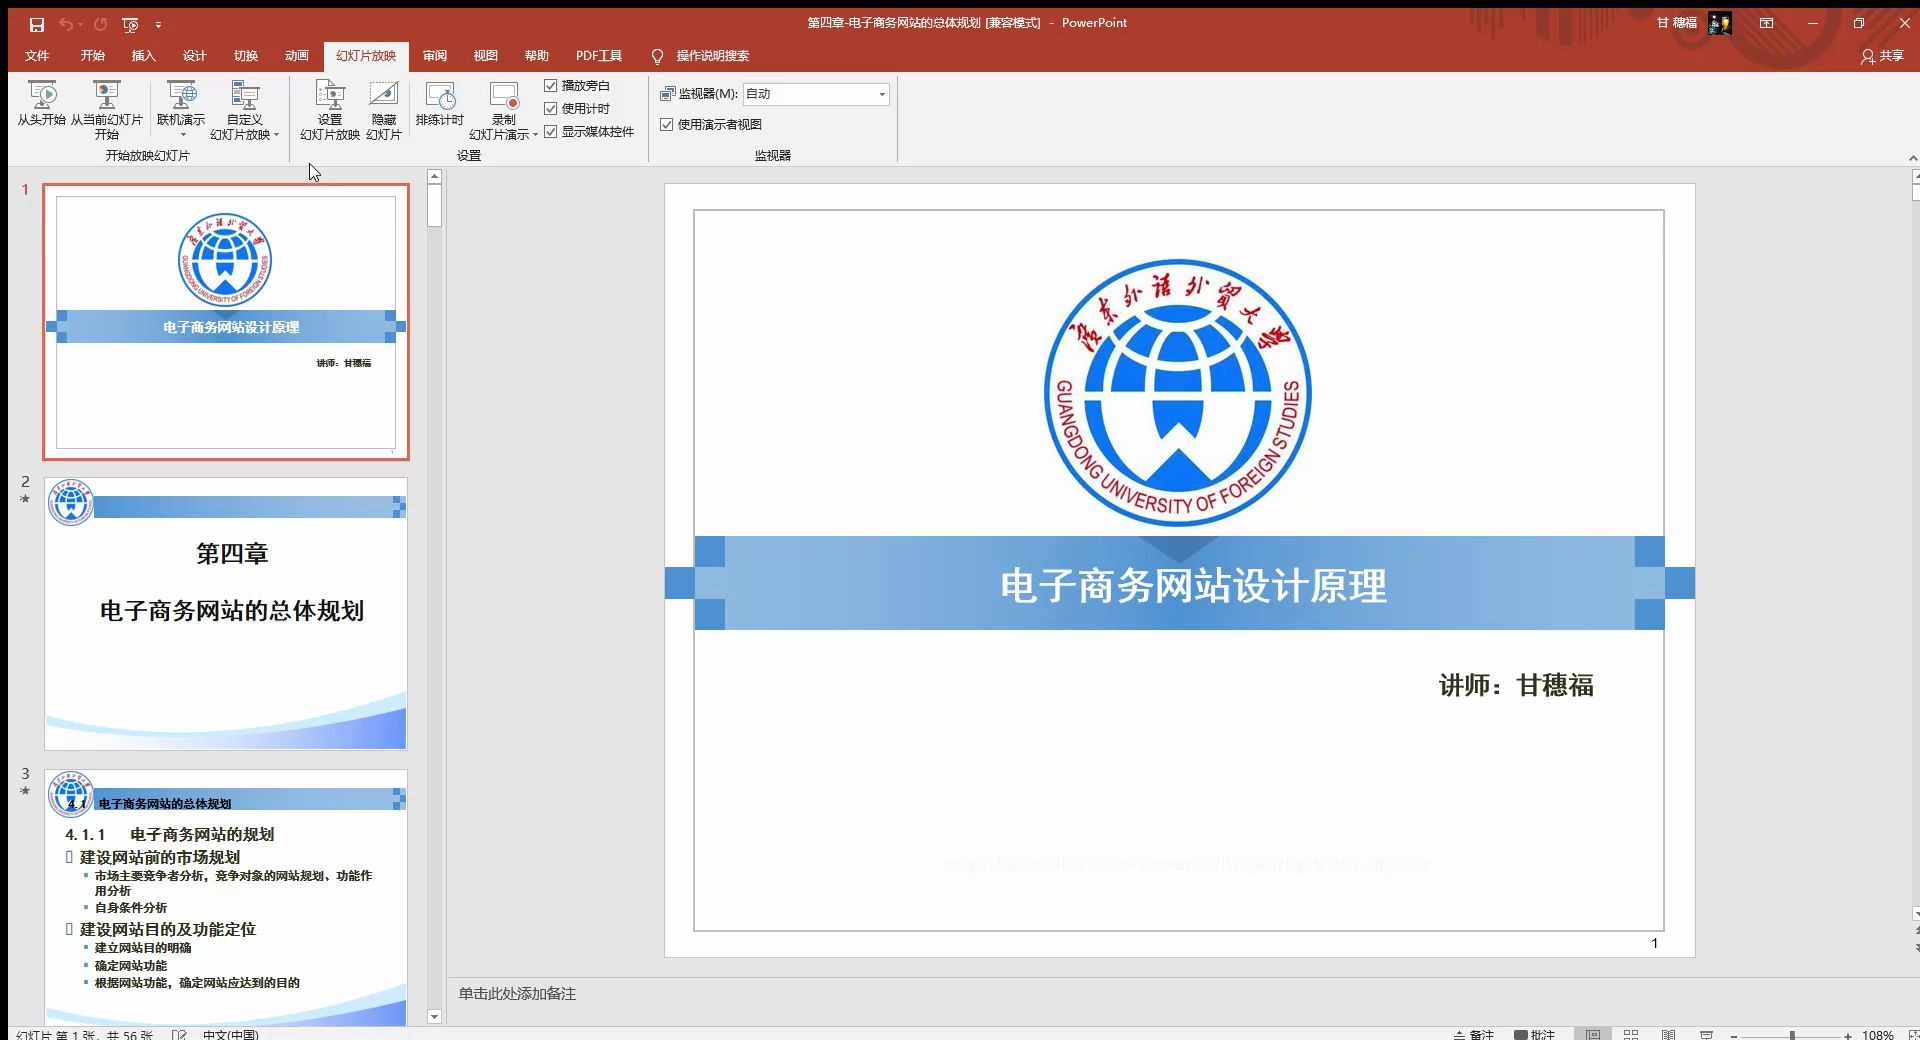Expand the 录制幻灯片演示 dropdown arrow

[x=535, y=135]
